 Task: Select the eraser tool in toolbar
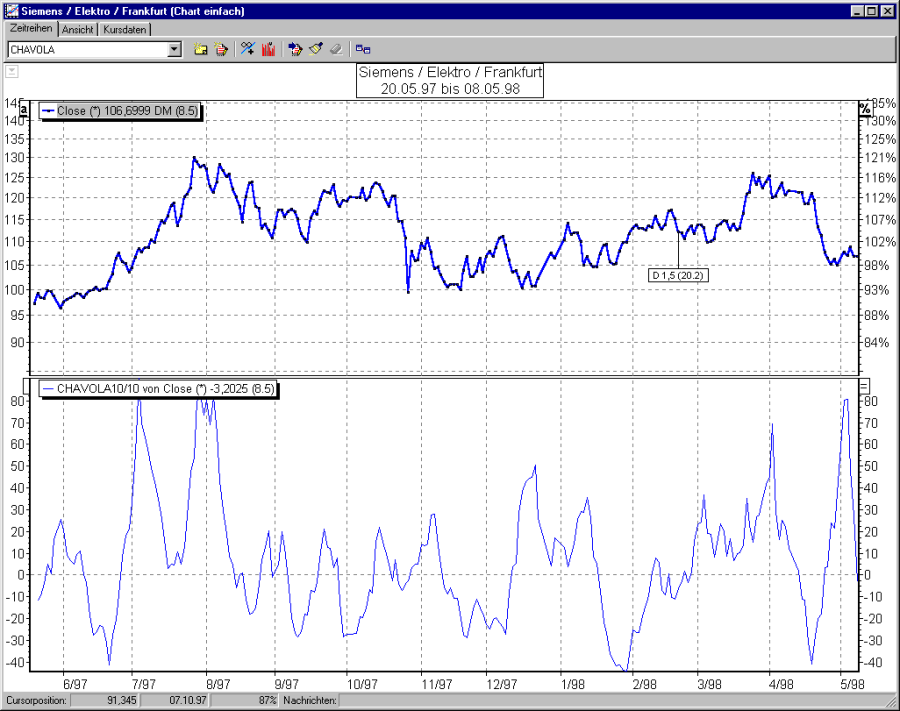[336, 48]
